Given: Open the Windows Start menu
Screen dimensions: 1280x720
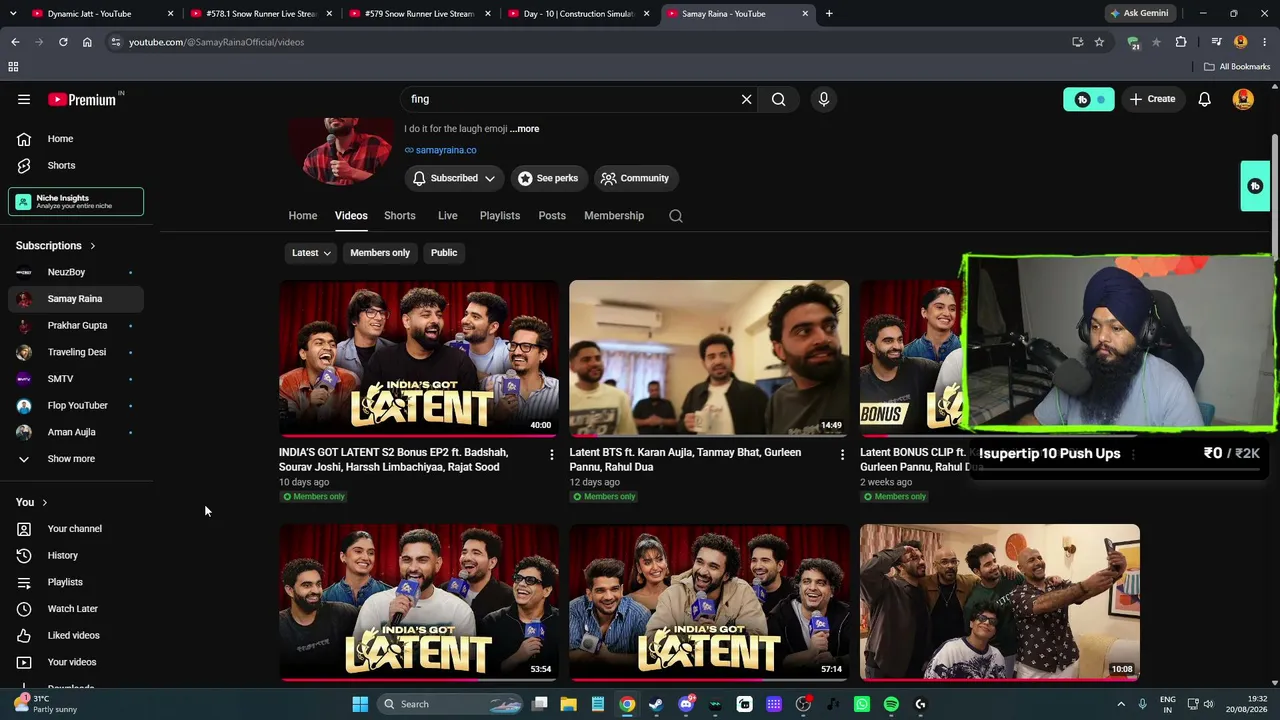Looking at the screenshot, I should (360, 704).
